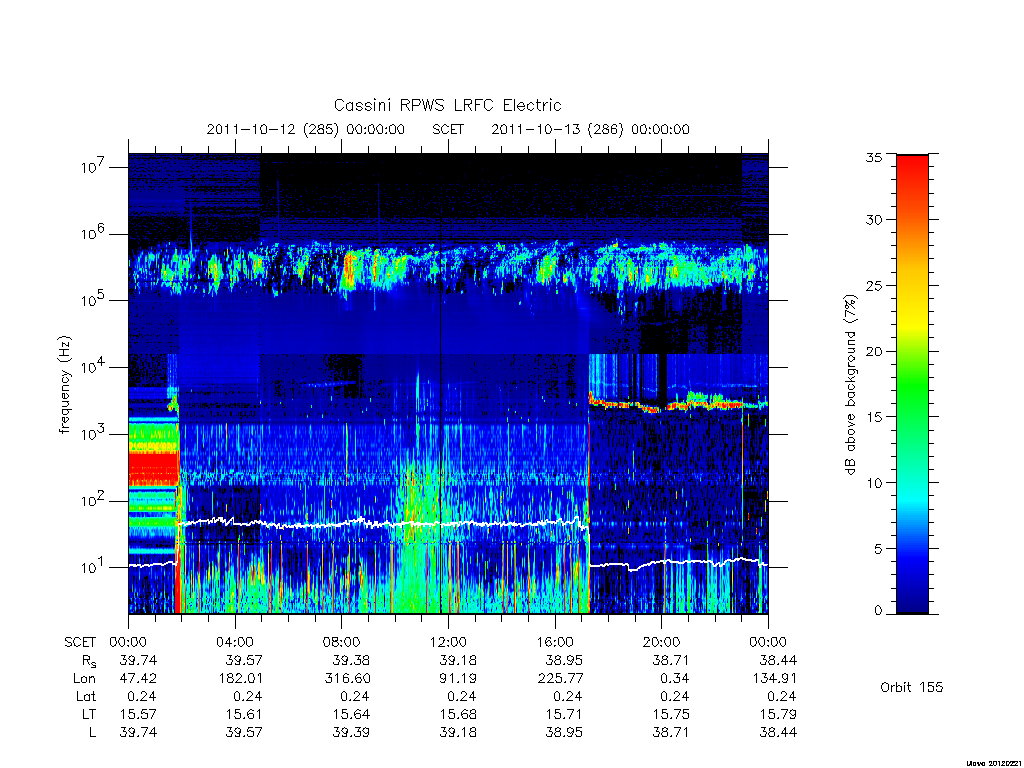Click the colorbar tick label '30'

pos(874,220)
